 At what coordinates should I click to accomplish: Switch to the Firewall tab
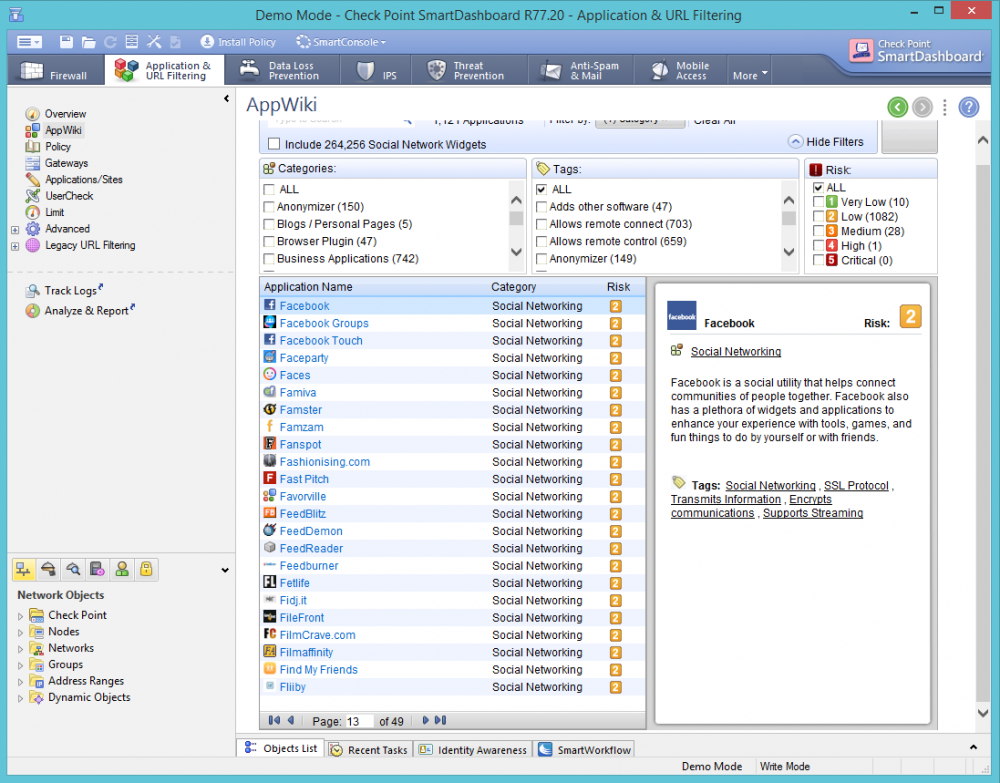tap(54, 70)
